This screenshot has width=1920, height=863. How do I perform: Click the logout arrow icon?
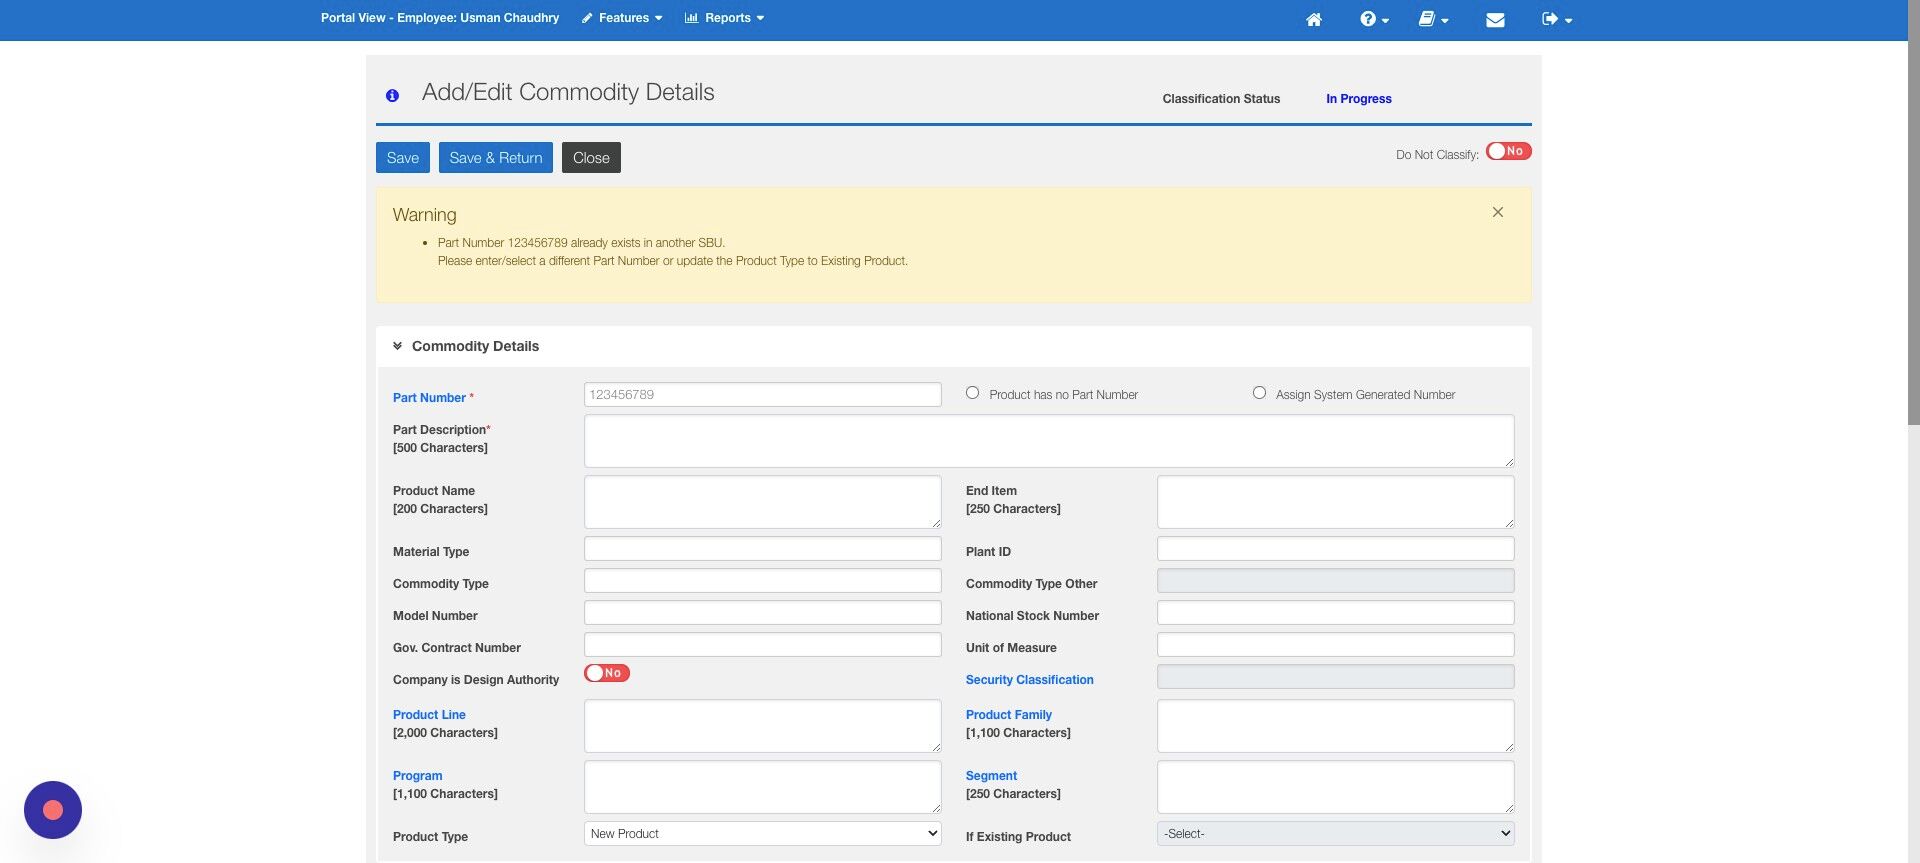[x=1556, y=19]
